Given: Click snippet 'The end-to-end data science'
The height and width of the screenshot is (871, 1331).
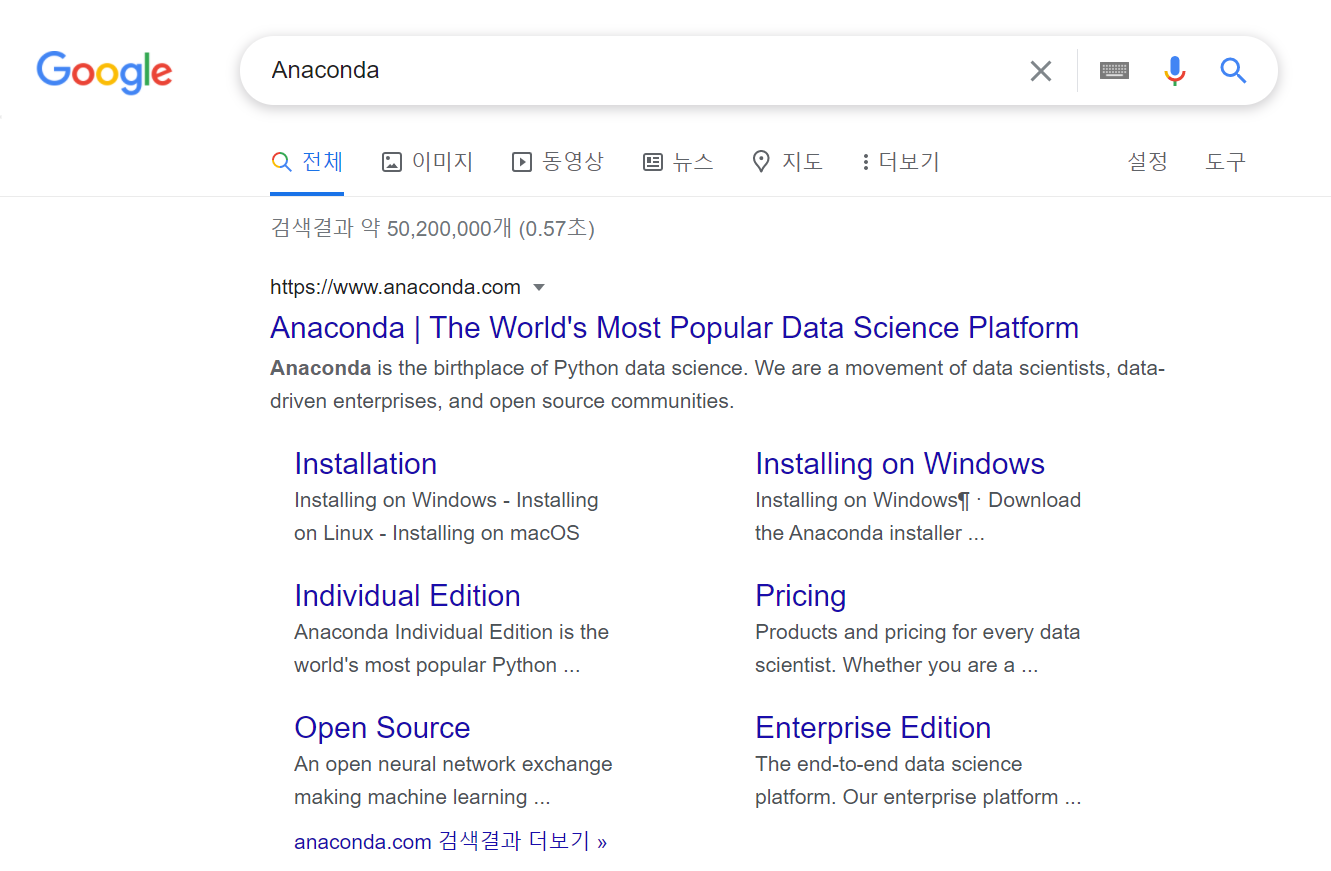Looking at the screenshot, I should coord(888,764).
